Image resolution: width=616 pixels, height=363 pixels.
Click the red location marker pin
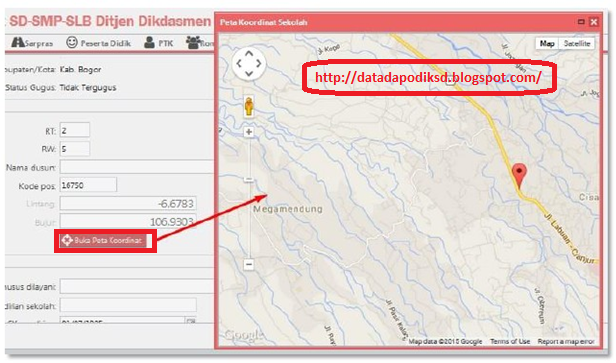click(519, 176)
